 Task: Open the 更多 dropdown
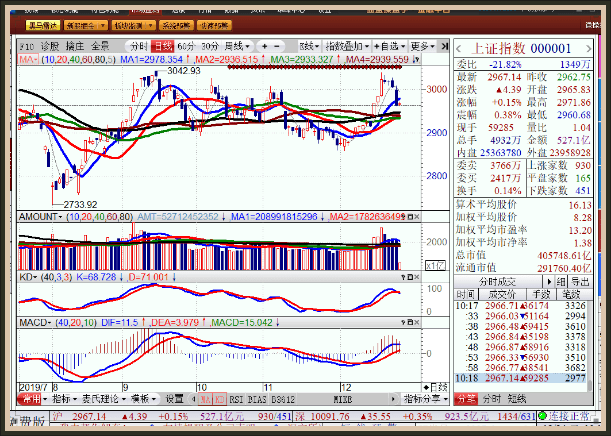423,46
